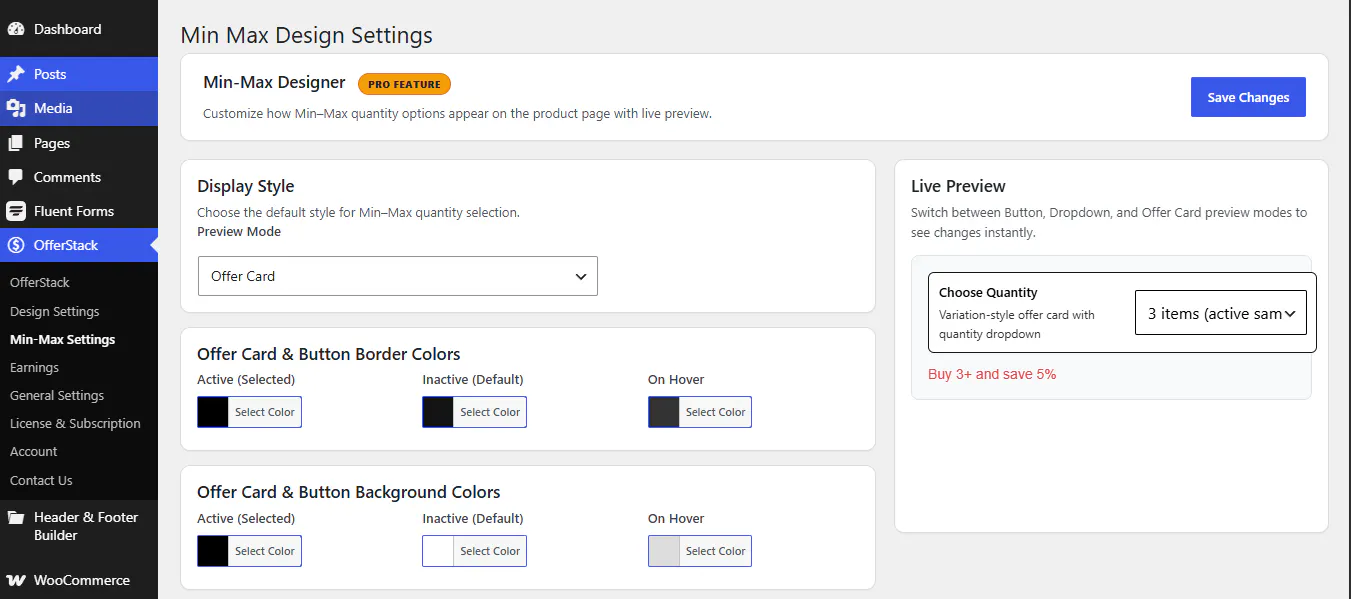Go to Design Settings submenu
1351x599 pixels.
tap(55, 311)
